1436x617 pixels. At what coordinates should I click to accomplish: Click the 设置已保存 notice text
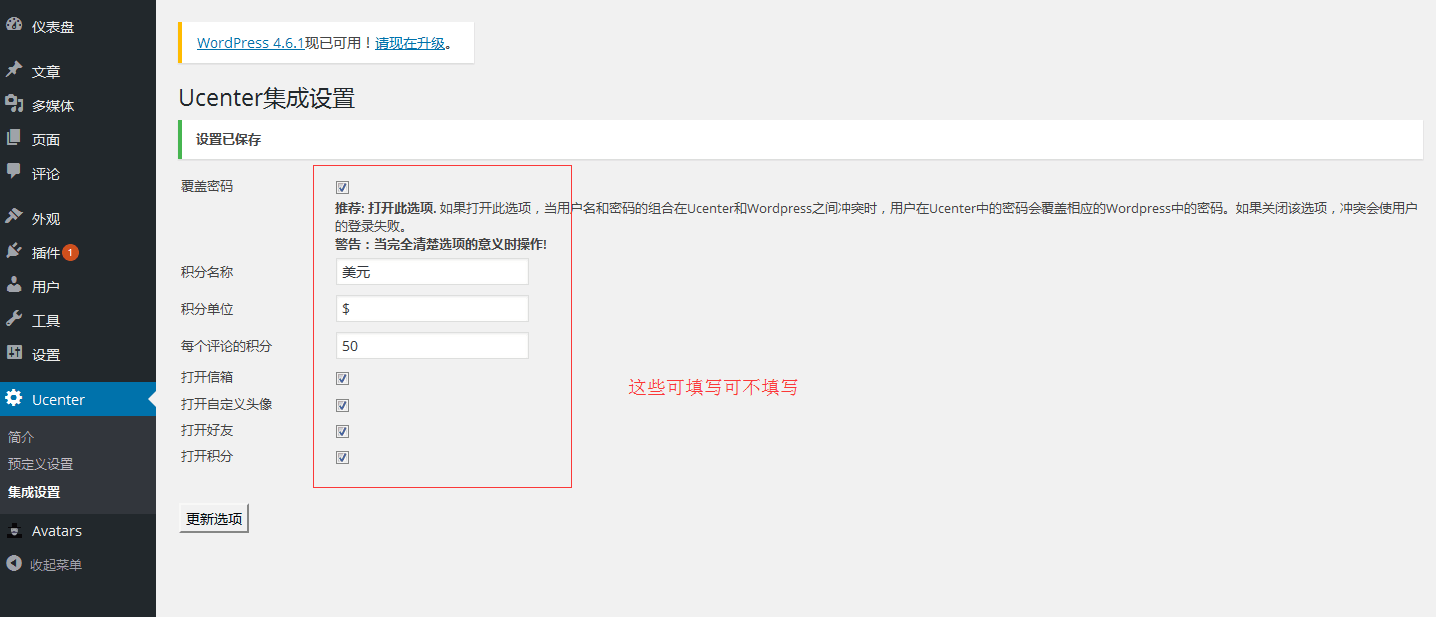228,140
